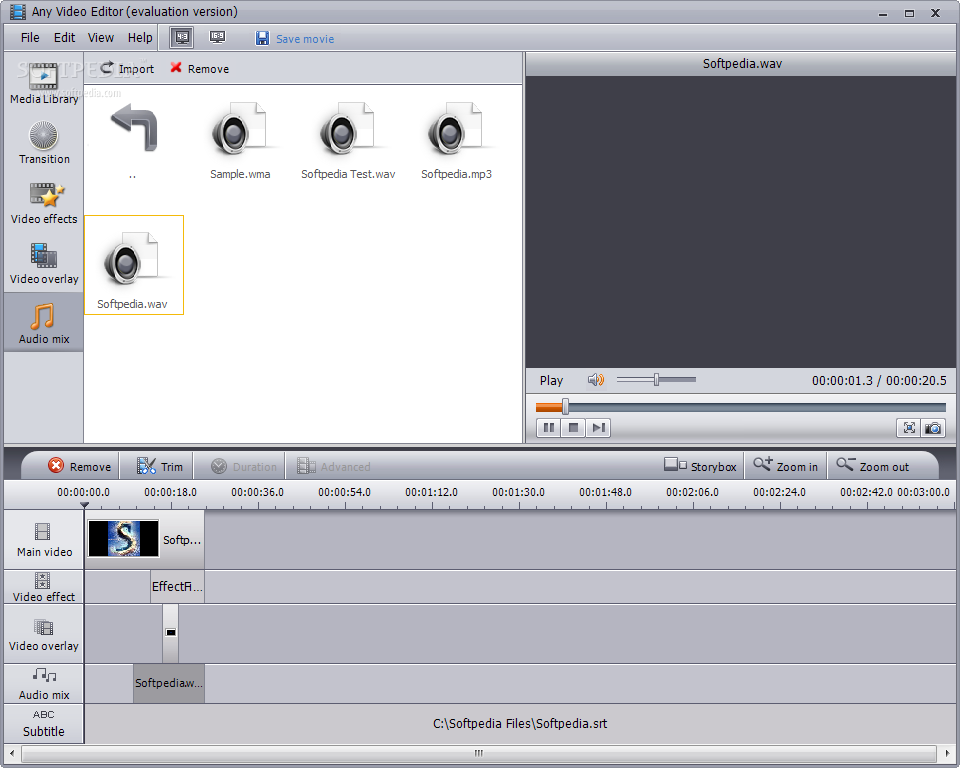Click the playback progress seek bar

pyautogui.click(x=740, y=407)
